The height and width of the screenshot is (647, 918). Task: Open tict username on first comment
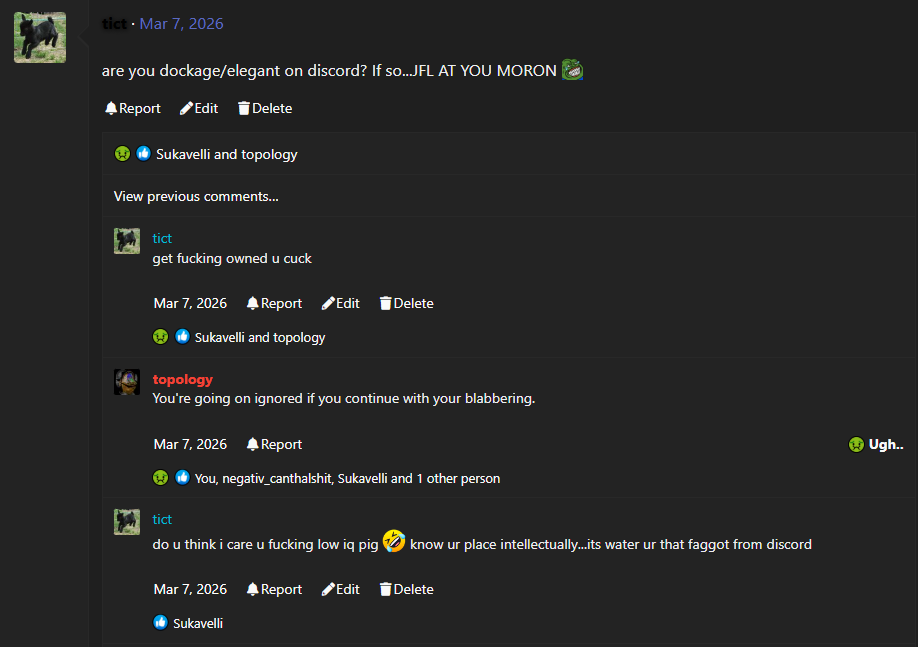tap(162, 238)
